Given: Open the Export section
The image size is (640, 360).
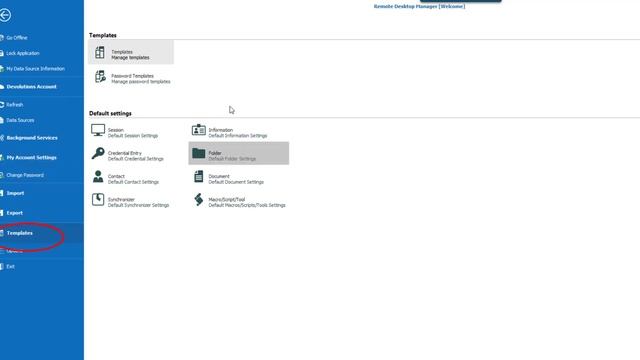Looking at the screenshot, I should (14, 213).
